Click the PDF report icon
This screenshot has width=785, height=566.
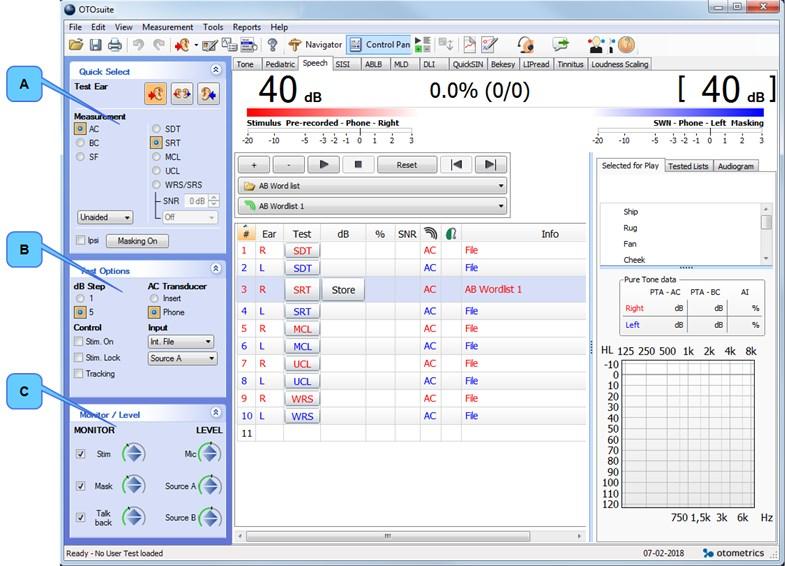point(469,45)
